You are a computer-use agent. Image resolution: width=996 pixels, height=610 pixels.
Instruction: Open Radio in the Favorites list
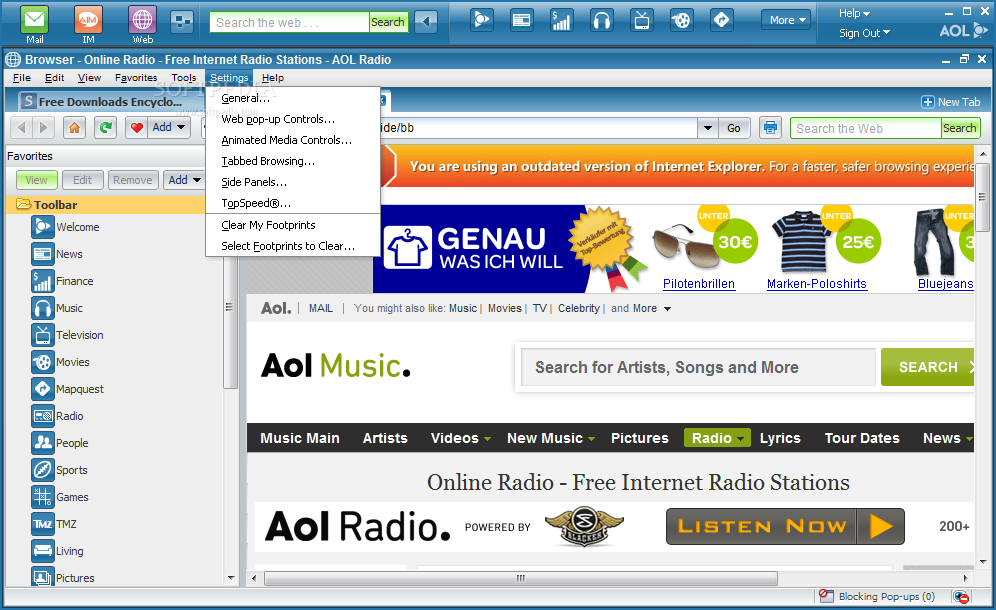tap(58, 416)
